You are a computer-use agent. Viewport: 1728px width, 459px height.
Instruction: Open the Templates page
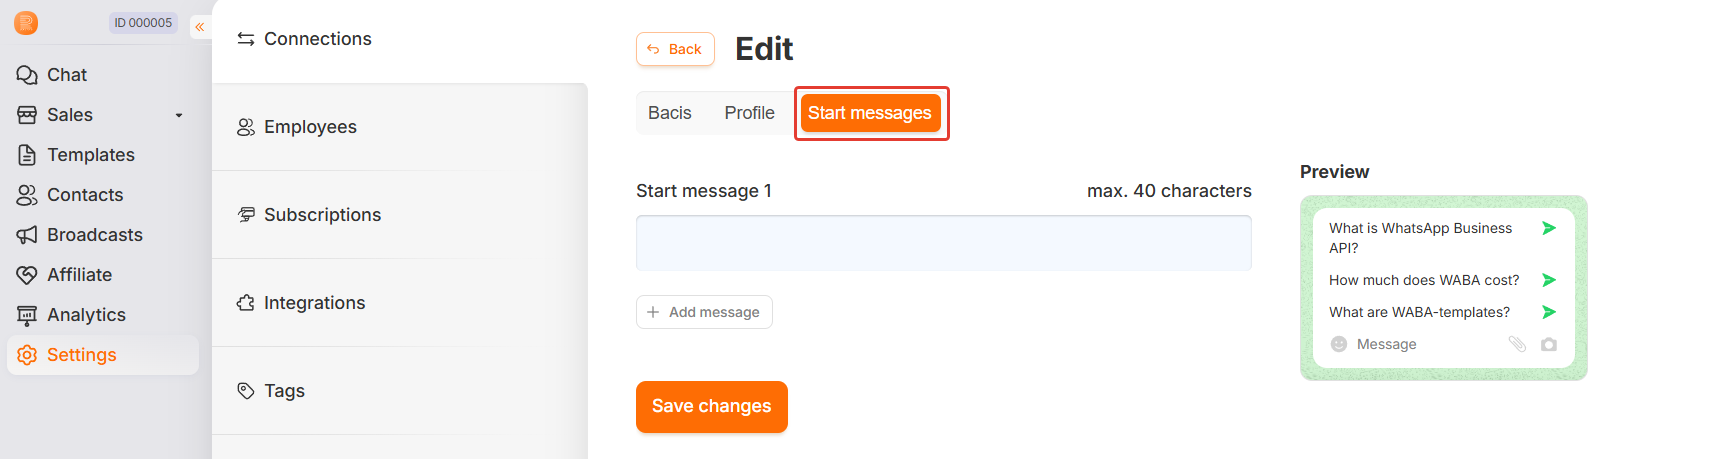90,155
